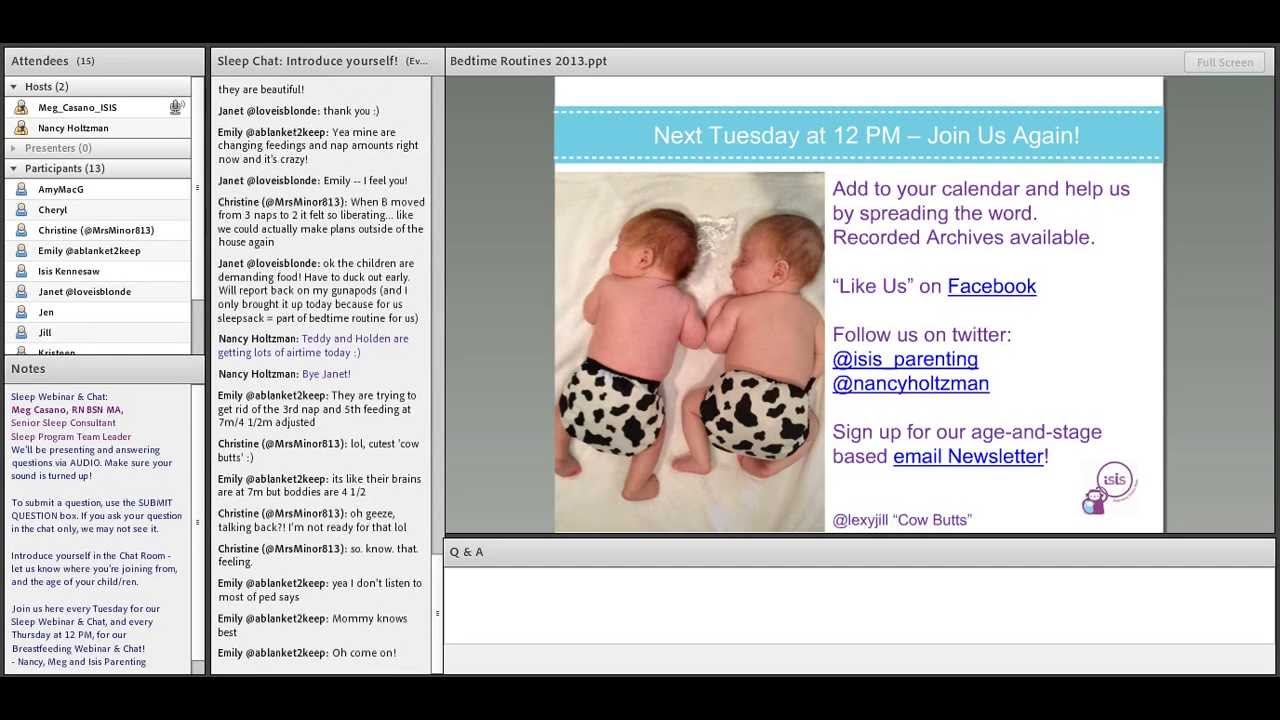
Task: Click Janet's message "Emily -- I feel you!"
Action: coord(365,181)
